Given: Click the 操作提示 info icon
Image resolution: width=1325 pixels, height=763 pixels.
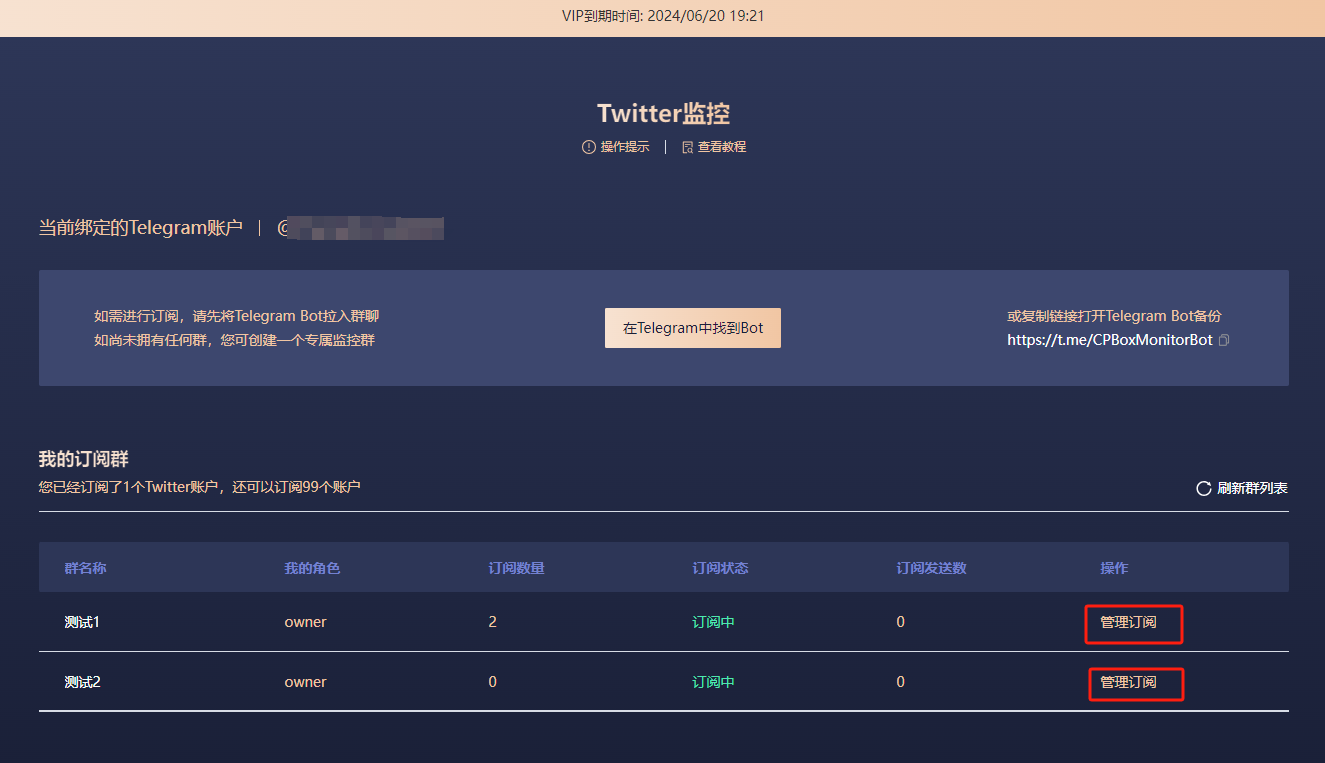Looking at the screenshot, I should click(x=588, y=147).
